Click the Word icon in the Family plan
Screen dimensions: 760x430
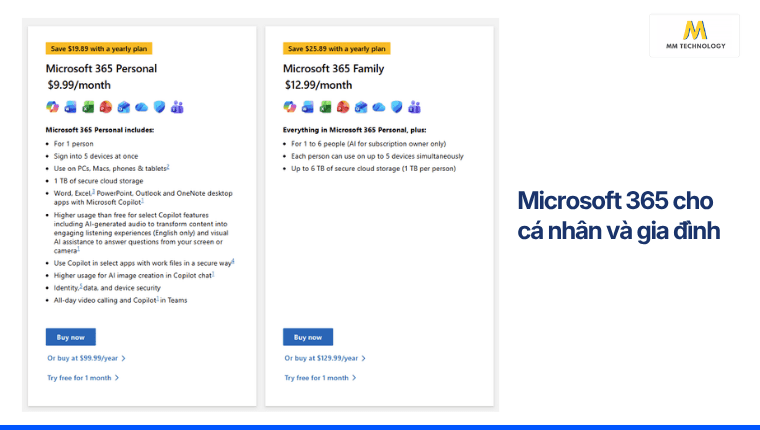[x=308, y=107]
